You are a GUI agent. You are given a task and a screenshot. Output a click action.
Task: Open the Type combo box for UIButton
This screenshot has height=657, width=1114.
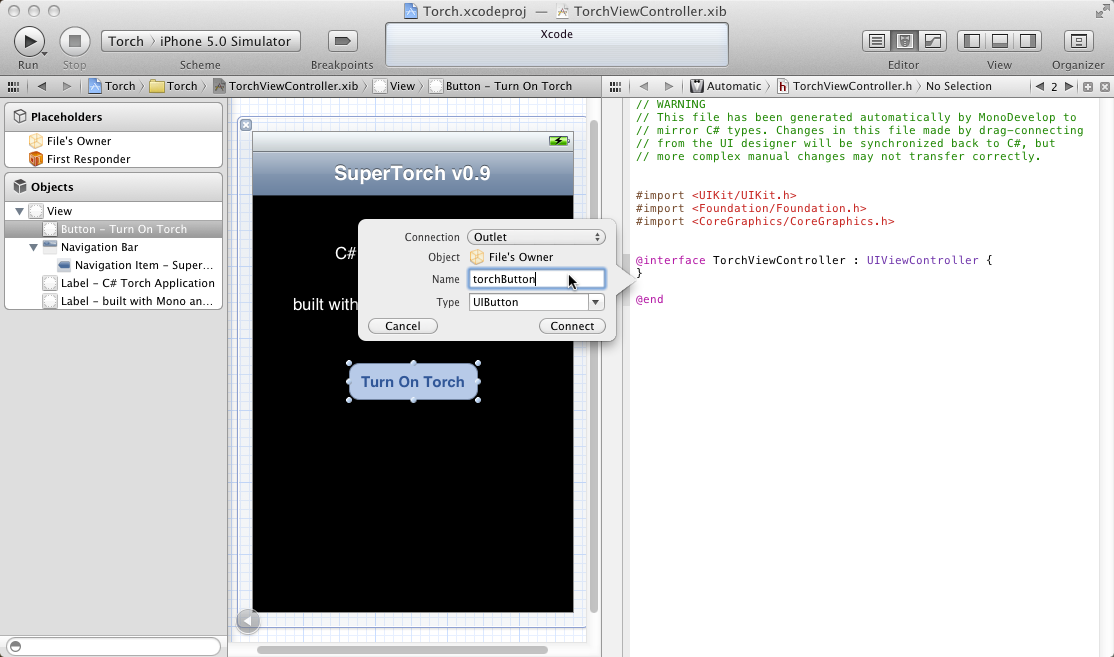click(x=596, y=302)
